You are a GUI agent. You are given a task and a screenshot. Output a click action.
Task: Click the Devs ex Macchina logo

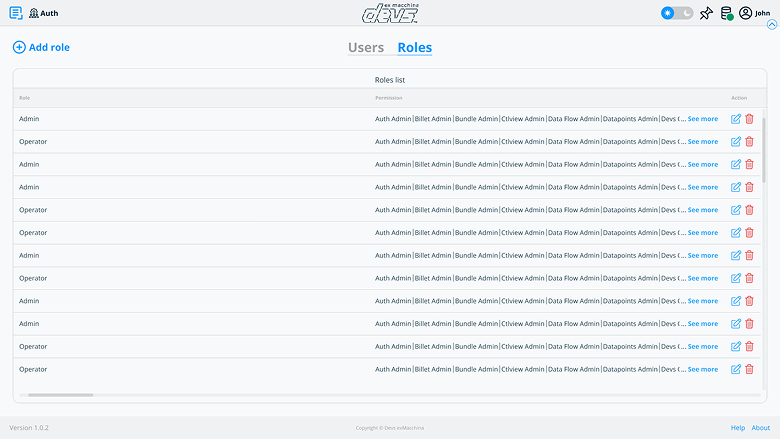point(390,13)
